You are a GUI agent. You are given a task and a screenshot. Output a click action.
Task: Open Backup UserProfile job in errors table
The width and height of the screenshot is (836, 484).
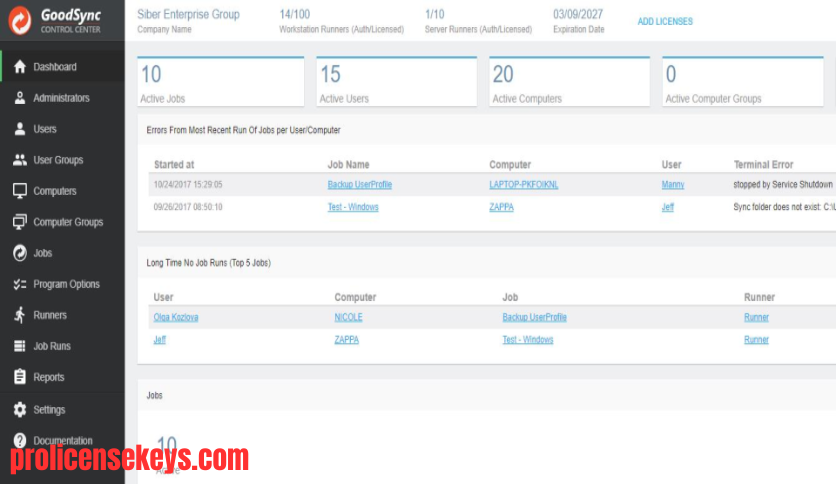point(359,184)
